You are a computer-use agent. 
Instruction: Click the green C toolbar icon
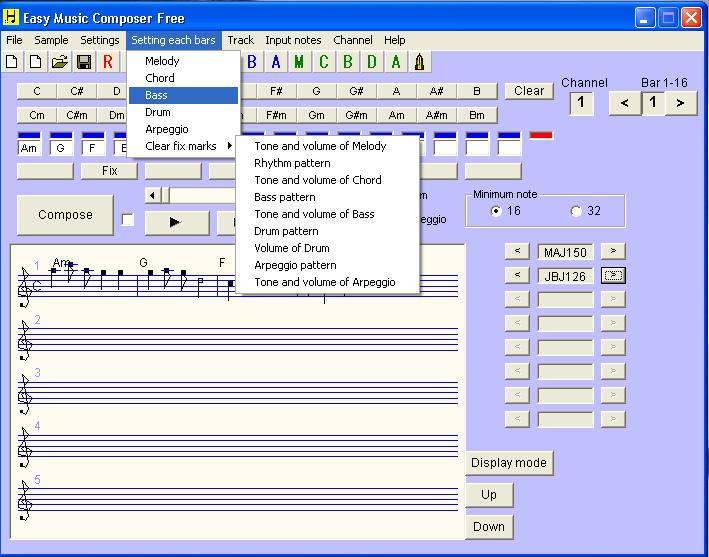click(x=323, y=61)
